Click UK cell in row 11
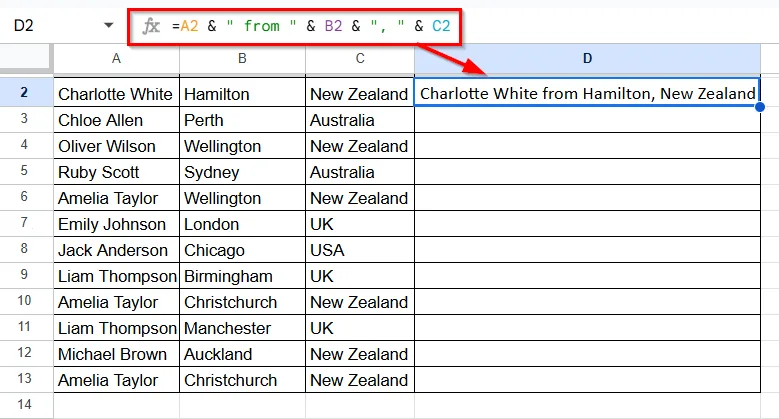779x419 pixels. click(x=360, y=328)
